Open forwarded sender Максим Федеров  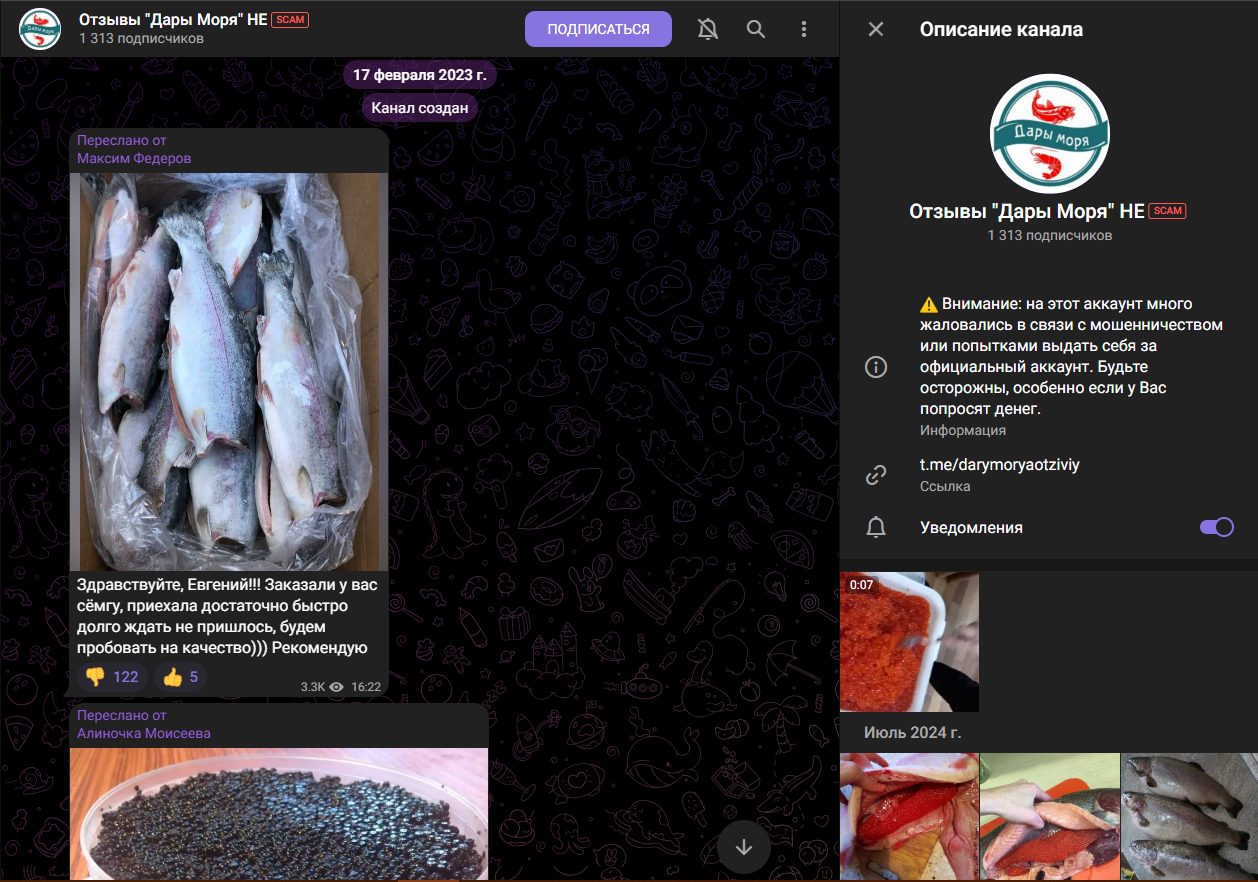134,158
